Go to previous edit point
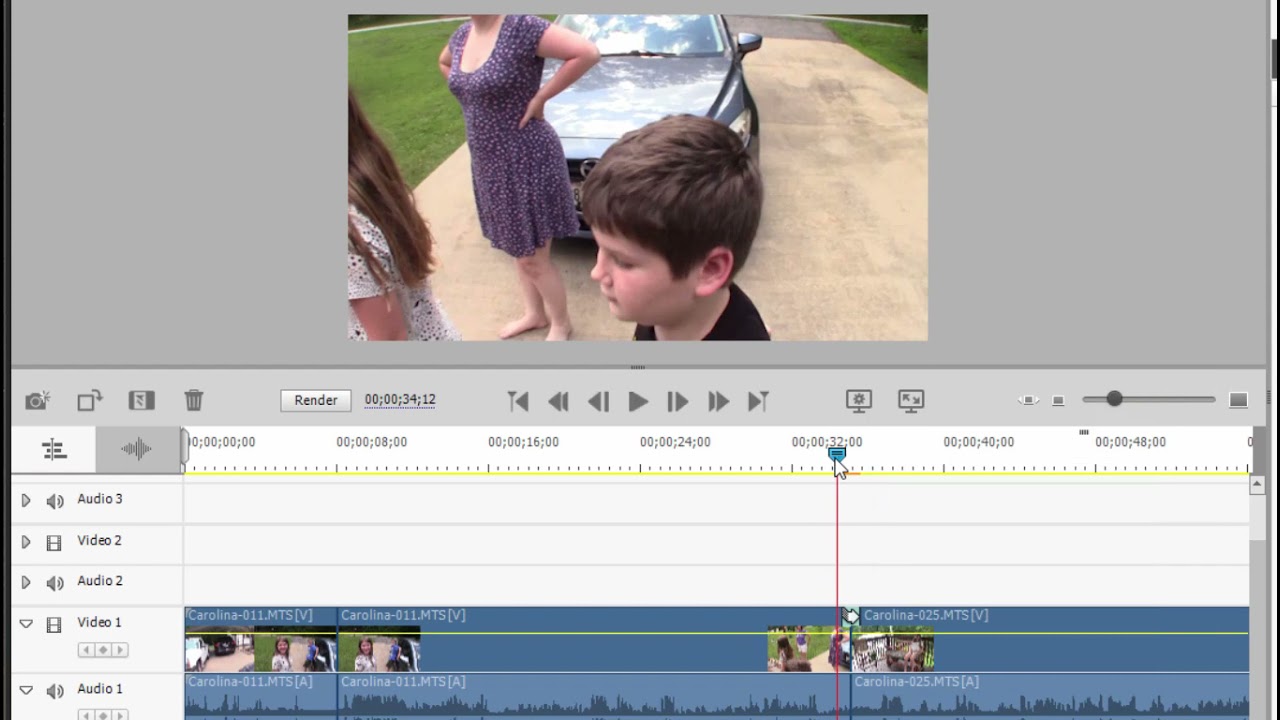1280x720 pixels. [518, 401]
